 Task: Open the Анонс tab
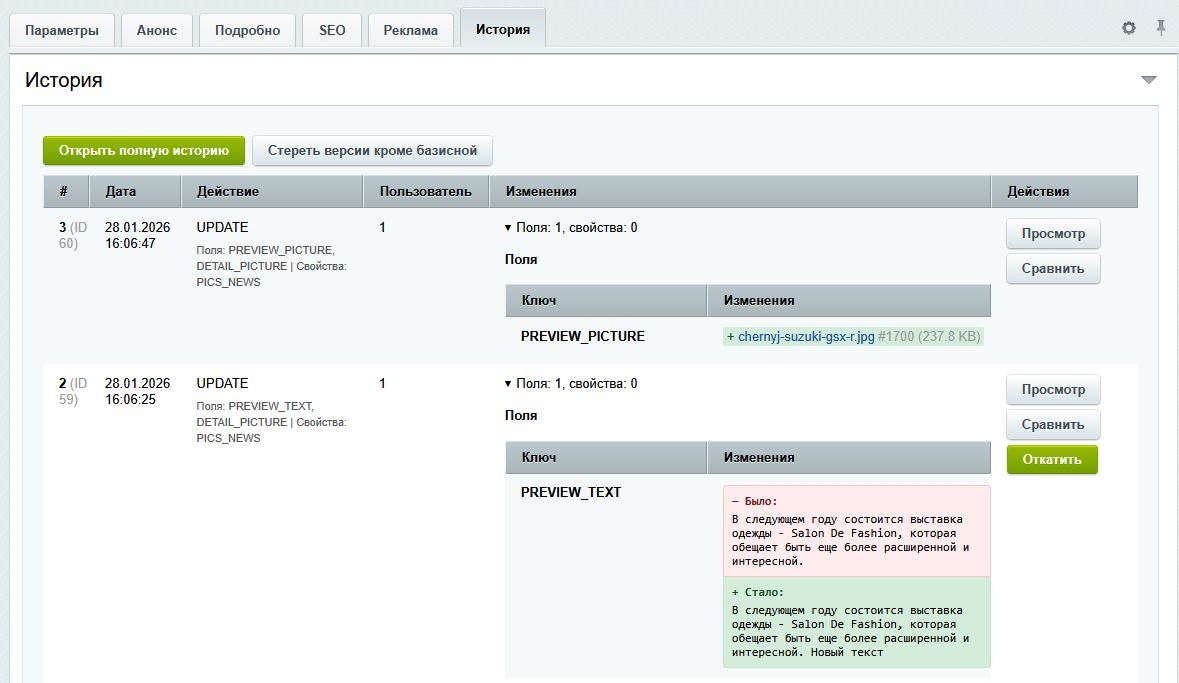[x=156, y=30]
